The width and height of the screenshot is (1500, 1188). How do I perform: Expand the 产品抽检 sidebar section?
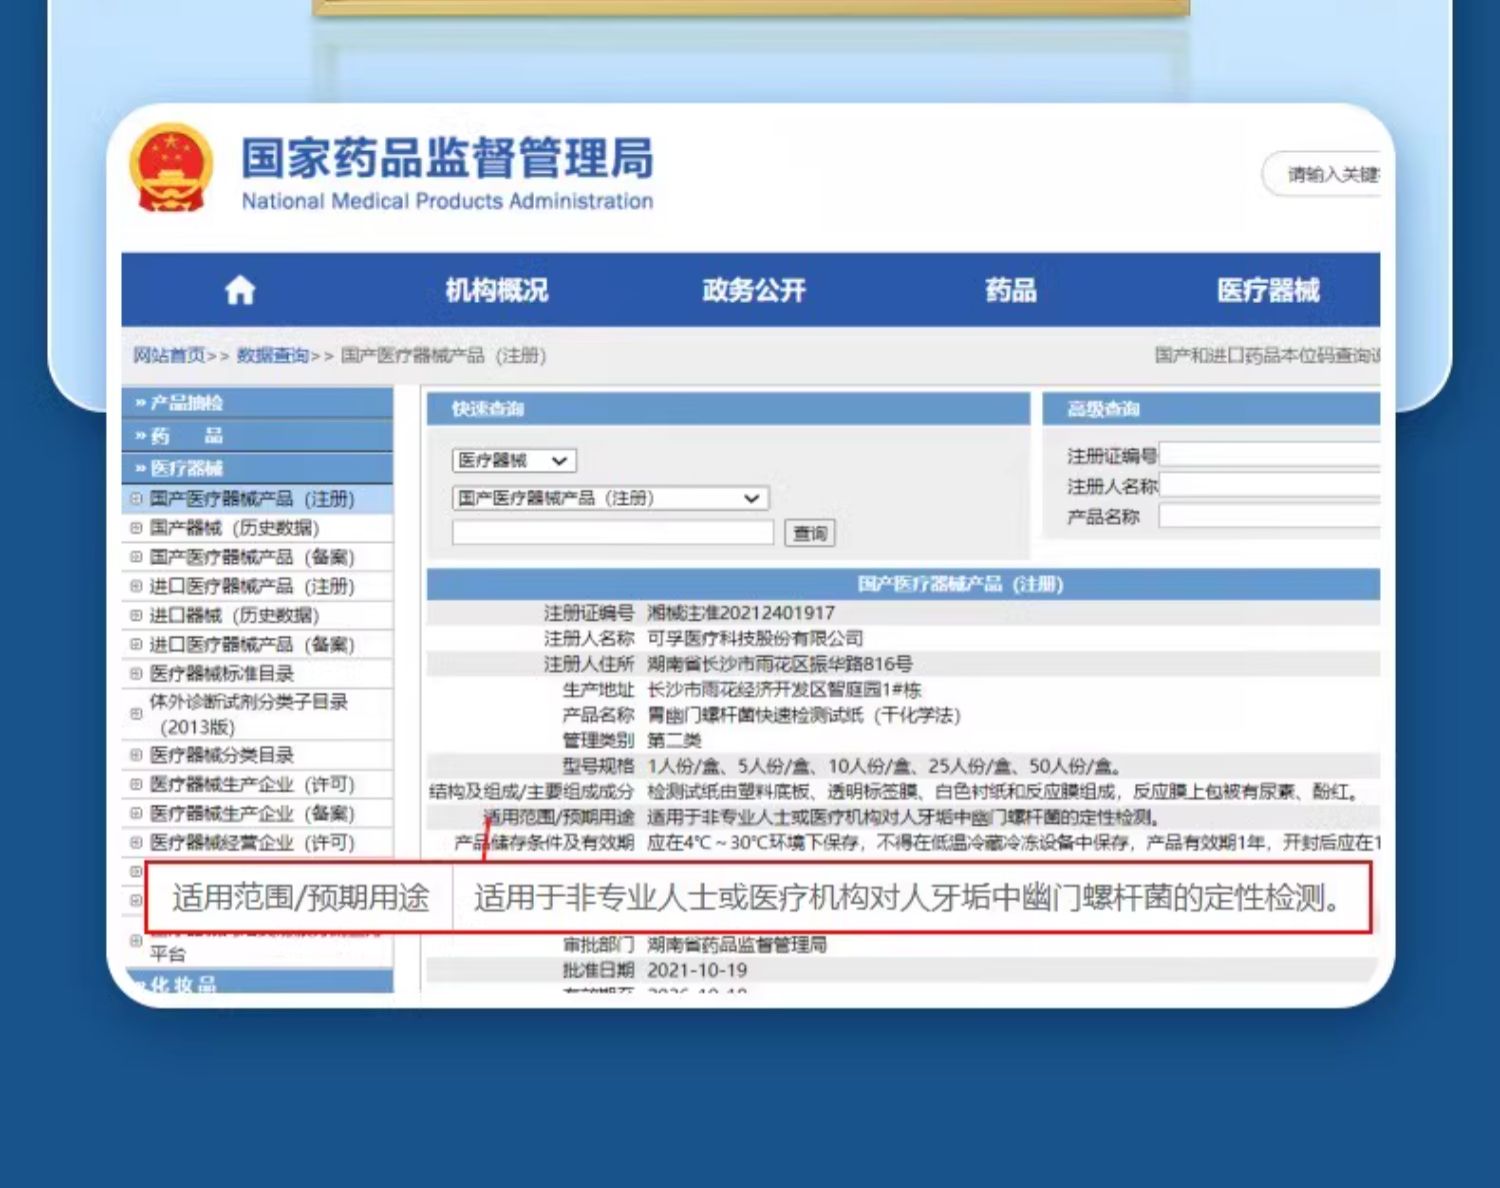(x=187, y=403)
